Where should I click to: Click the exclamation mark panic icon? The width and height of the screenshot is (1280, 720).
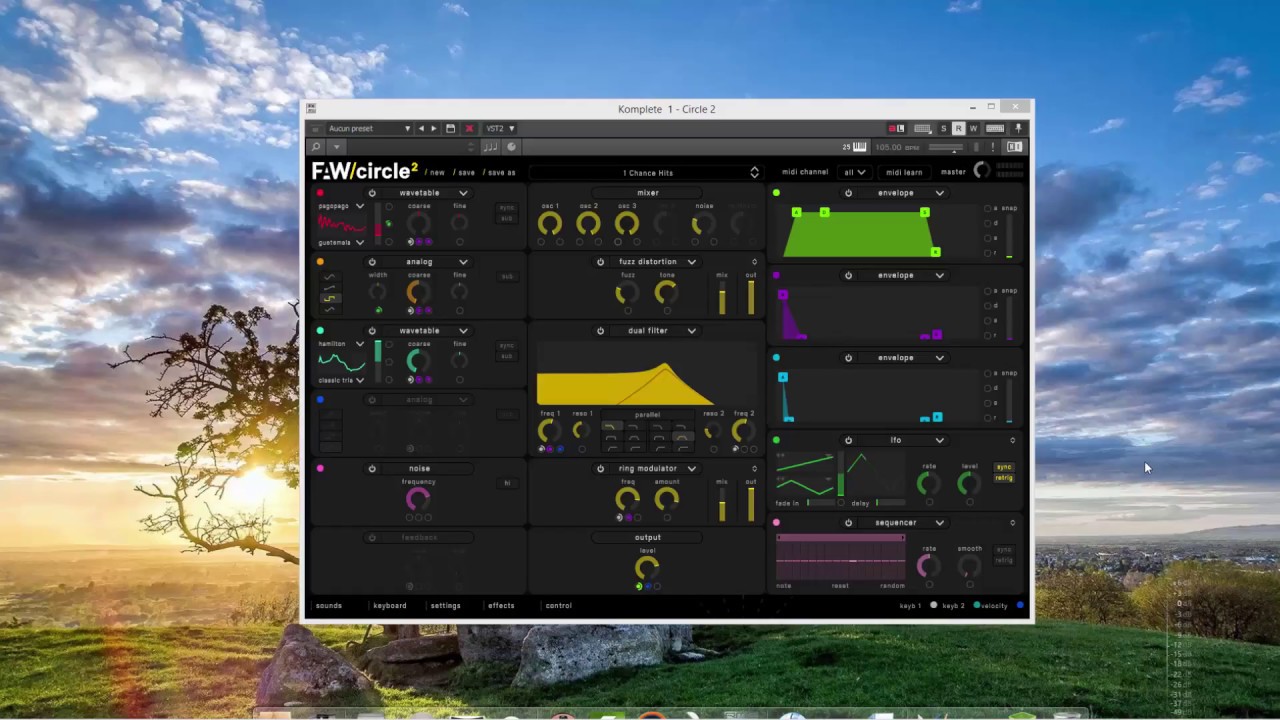[x=993, y=147]
